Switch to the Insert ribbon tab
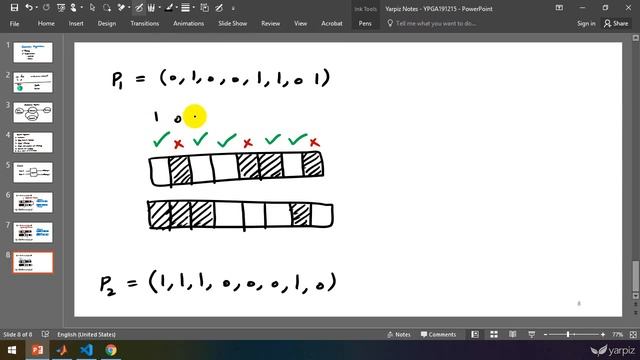The image size is (640, 360). tap(76, 24)
